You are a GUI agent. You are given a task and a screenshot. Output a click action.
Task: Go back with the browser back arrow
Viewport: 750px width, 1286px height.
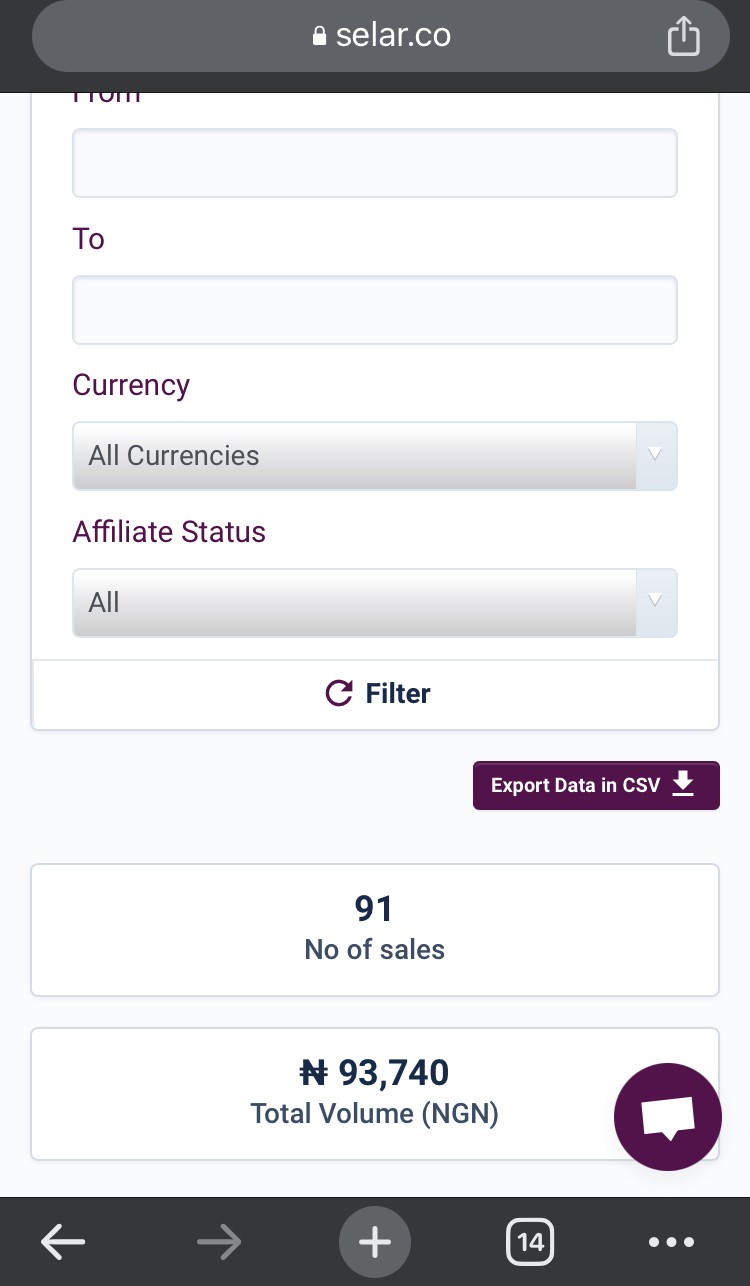(x=63, y=1243)
